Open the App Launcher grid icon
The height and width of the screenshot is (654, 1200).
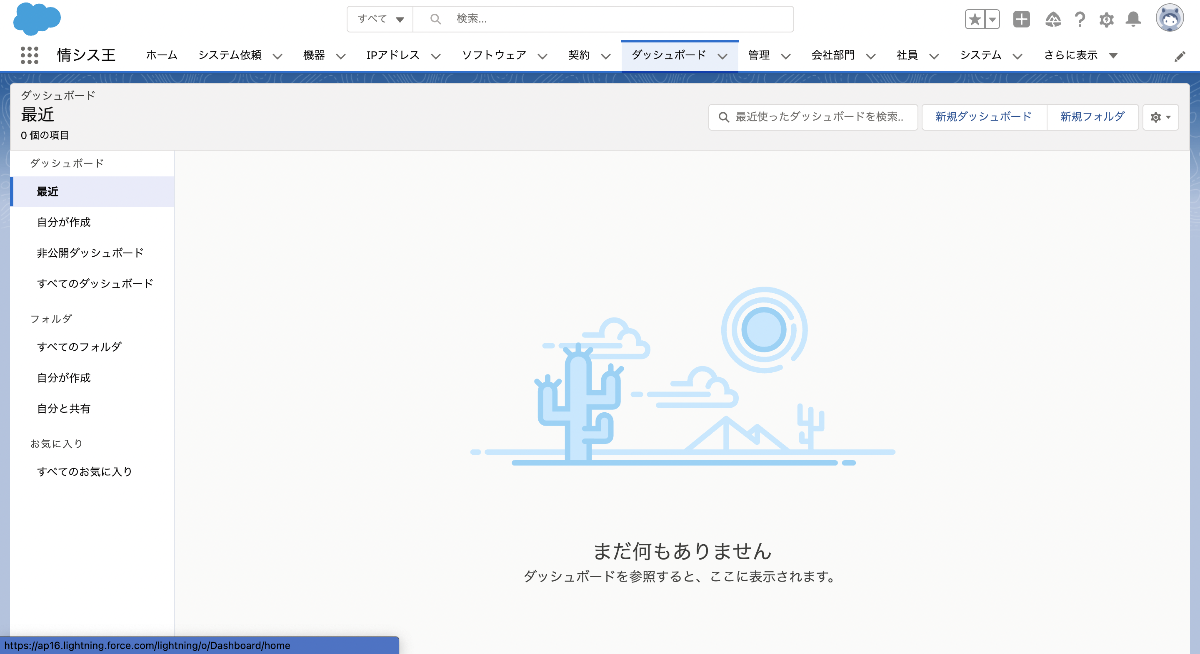[29, 56]
